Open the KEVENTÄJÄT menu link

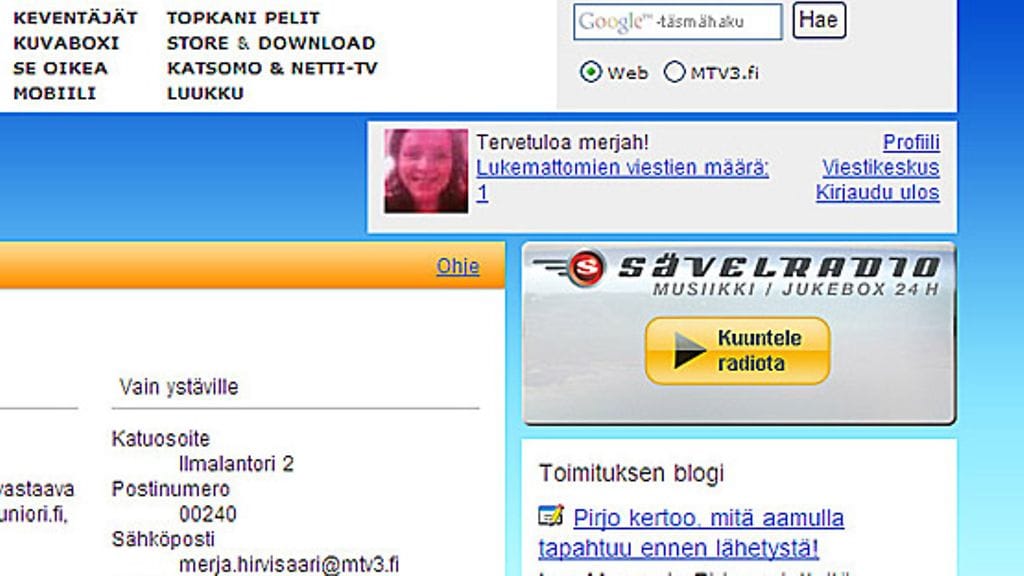(75, 18)
